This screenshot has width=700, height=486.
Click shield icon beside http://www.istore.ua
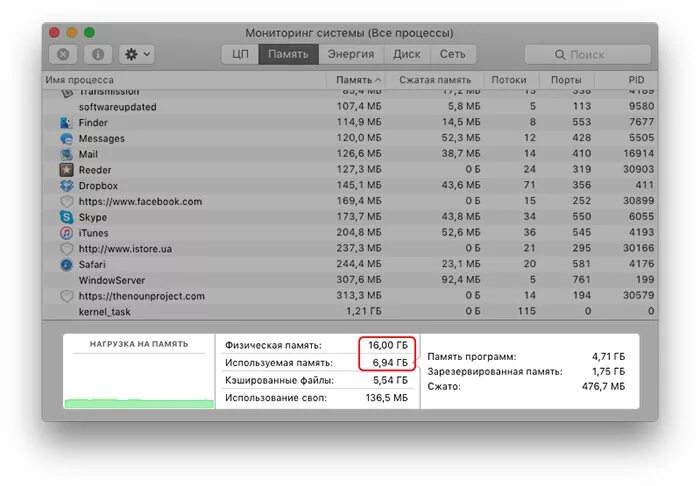[66, 249]
